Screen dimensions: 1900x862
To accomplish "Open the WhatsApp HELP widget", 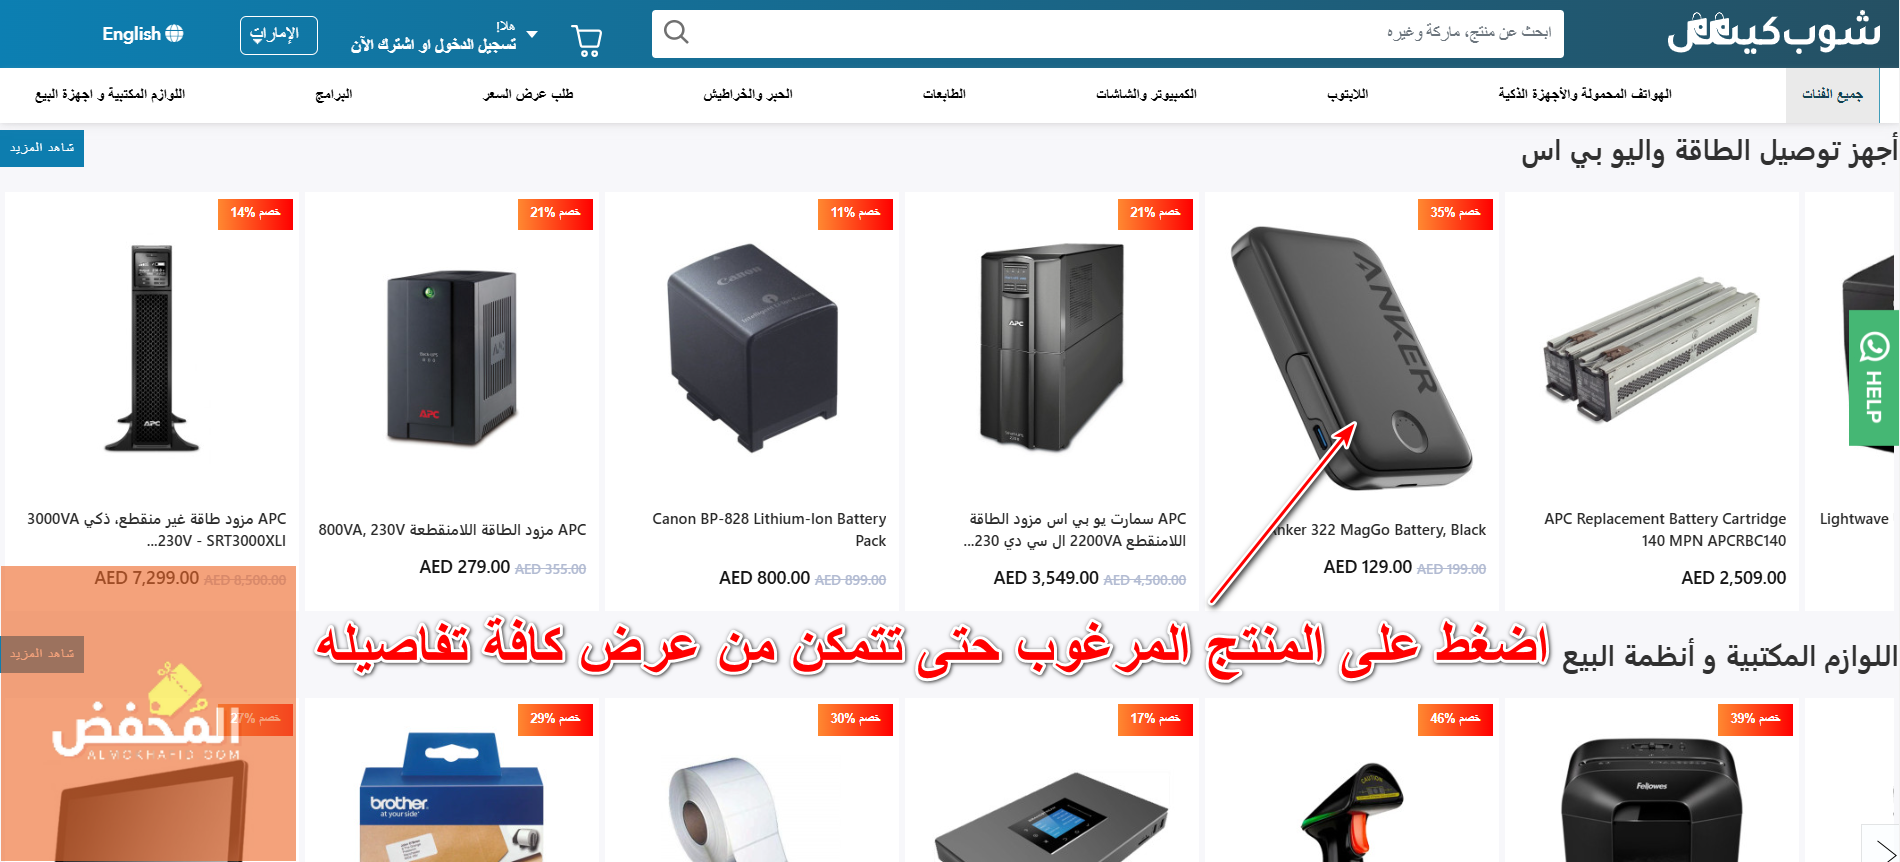I will tap(1873, 378).
